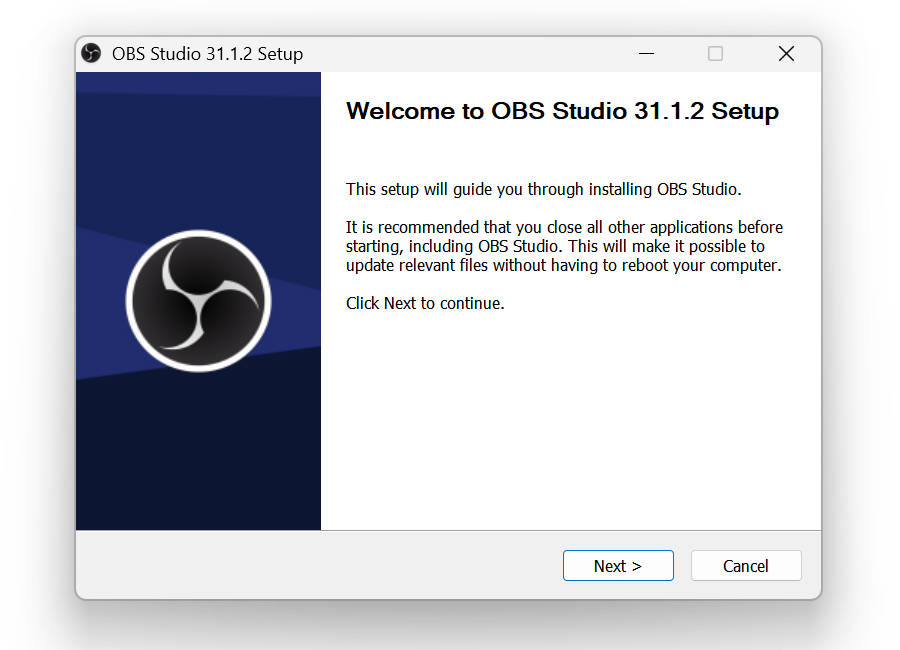
Task: Click the 'OBS Studio 31.1.2 Setup' title text
Action: (x=207, y=53)
